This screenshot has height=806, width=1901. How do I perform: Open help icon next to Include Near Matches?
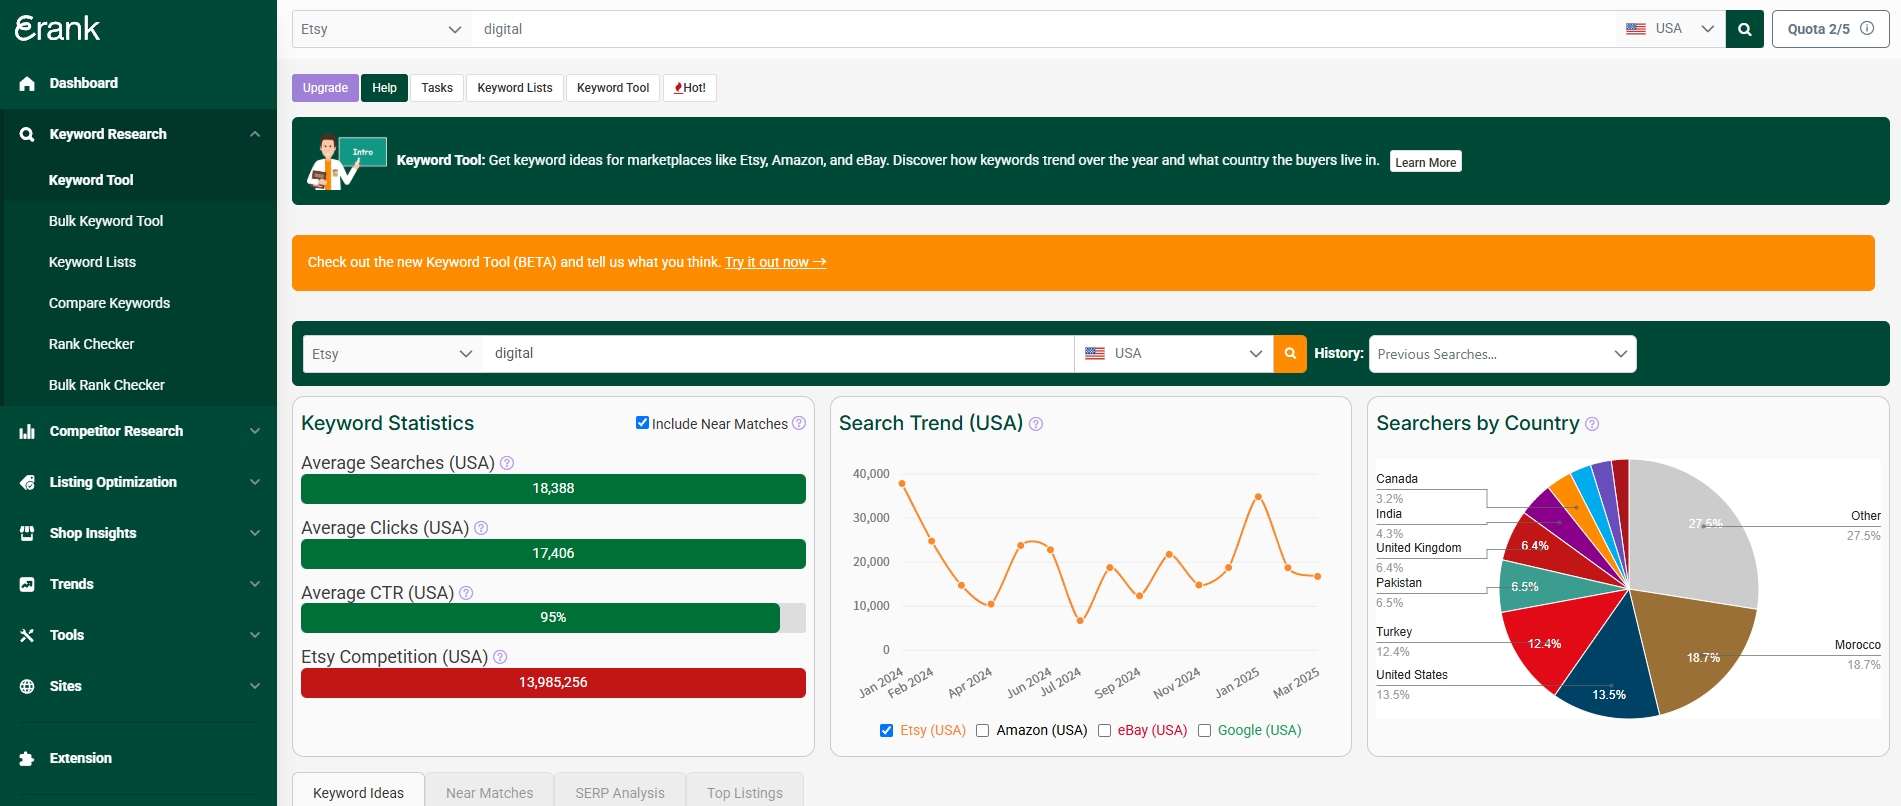(x=799, y=423)
